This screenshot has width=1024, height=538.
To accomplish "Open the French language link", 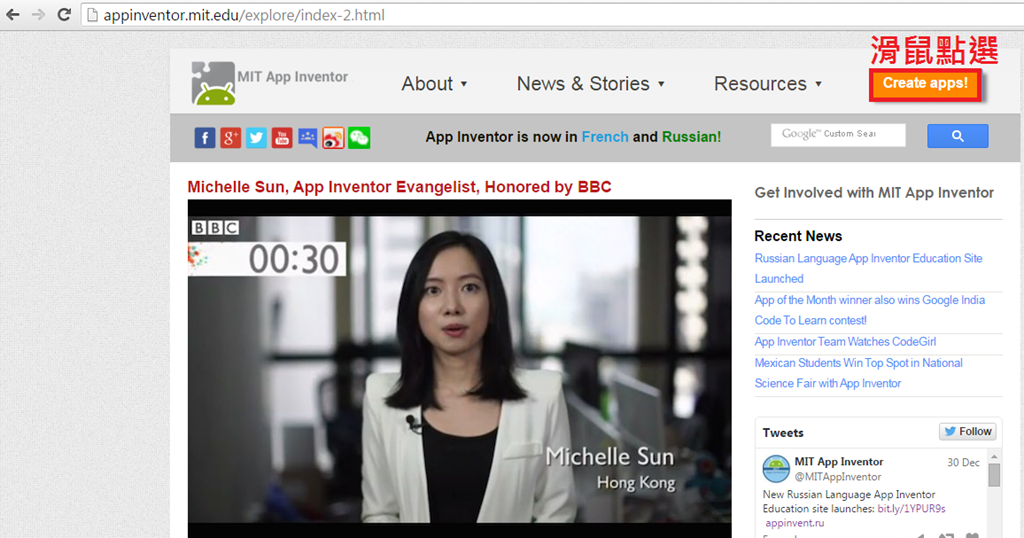I will 605,137.
